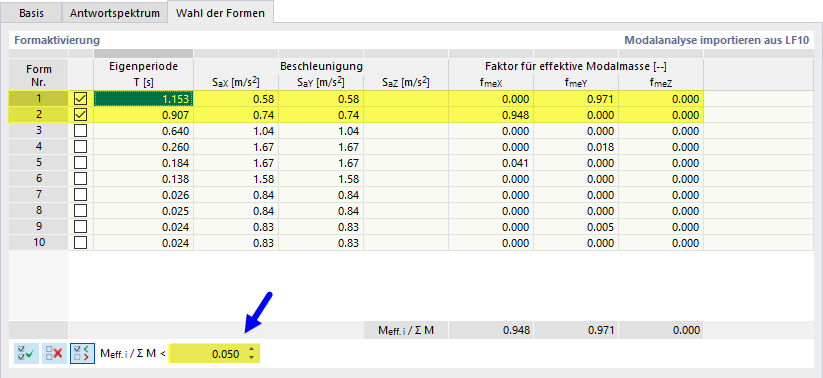Image resolution: width=823 pixels, height=378 pixels.
Task: Enable the checkbox for mode 7
Action: click(x=81, y=195)
